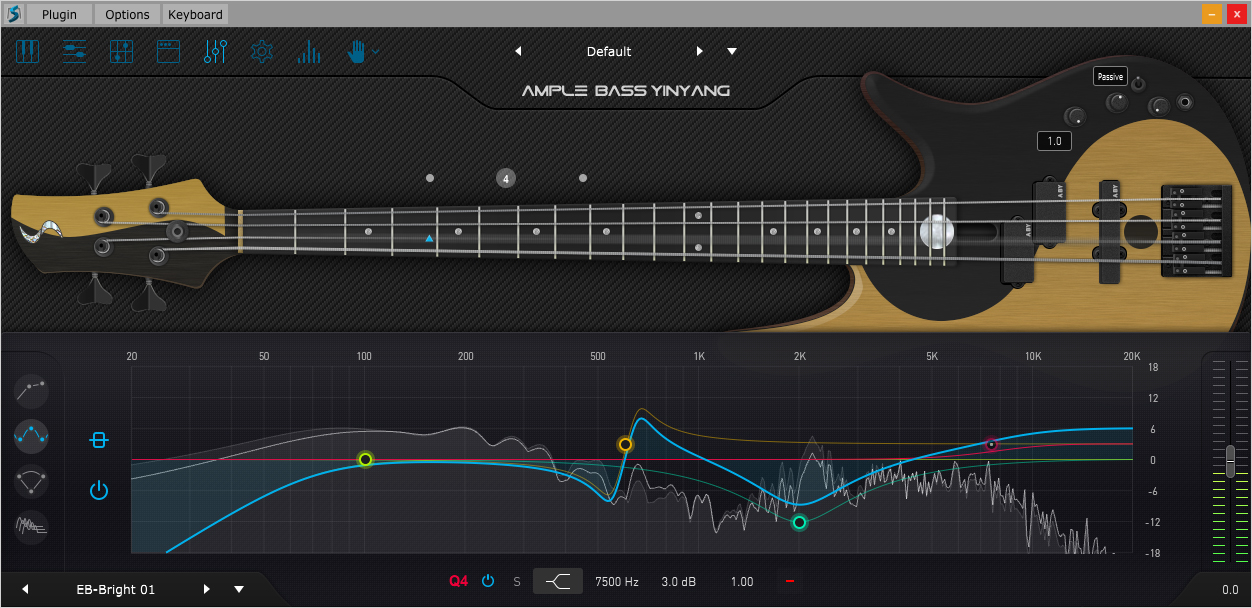Viewport: 1252px width, 608px height.
Task: Open the Options menu
Action: 127,14
